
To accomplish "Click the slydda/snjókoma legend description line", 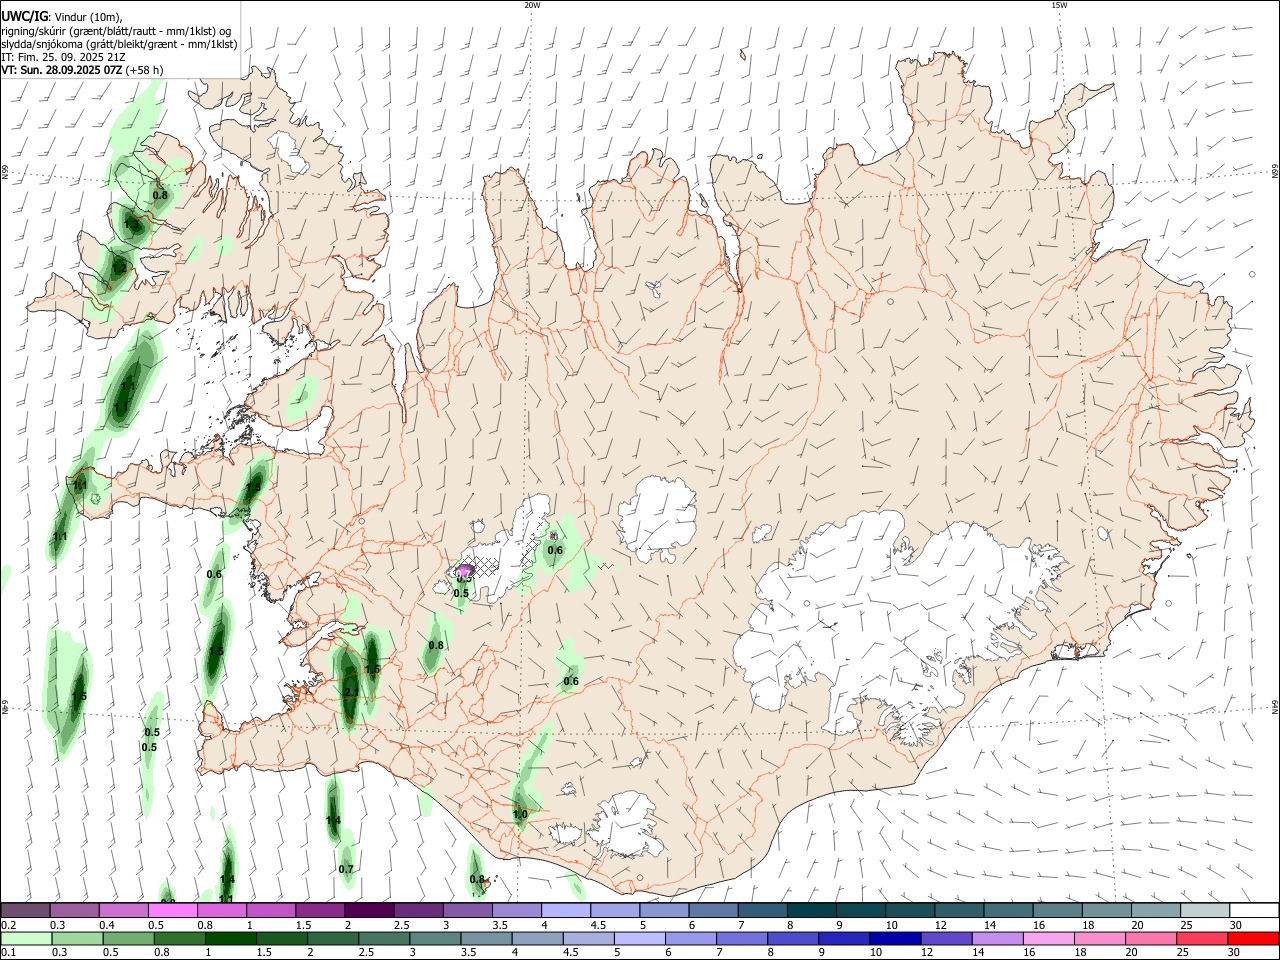I will [x=119, y=44].
